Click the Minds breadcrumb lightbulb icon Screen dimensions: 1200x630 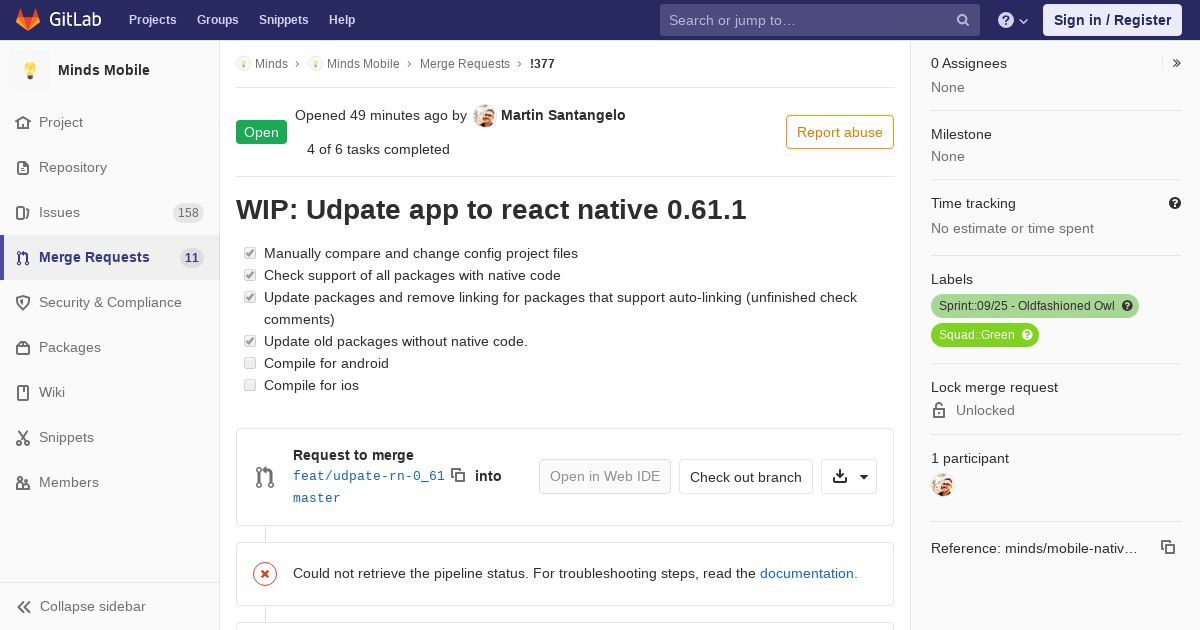[x=243, y=63]
